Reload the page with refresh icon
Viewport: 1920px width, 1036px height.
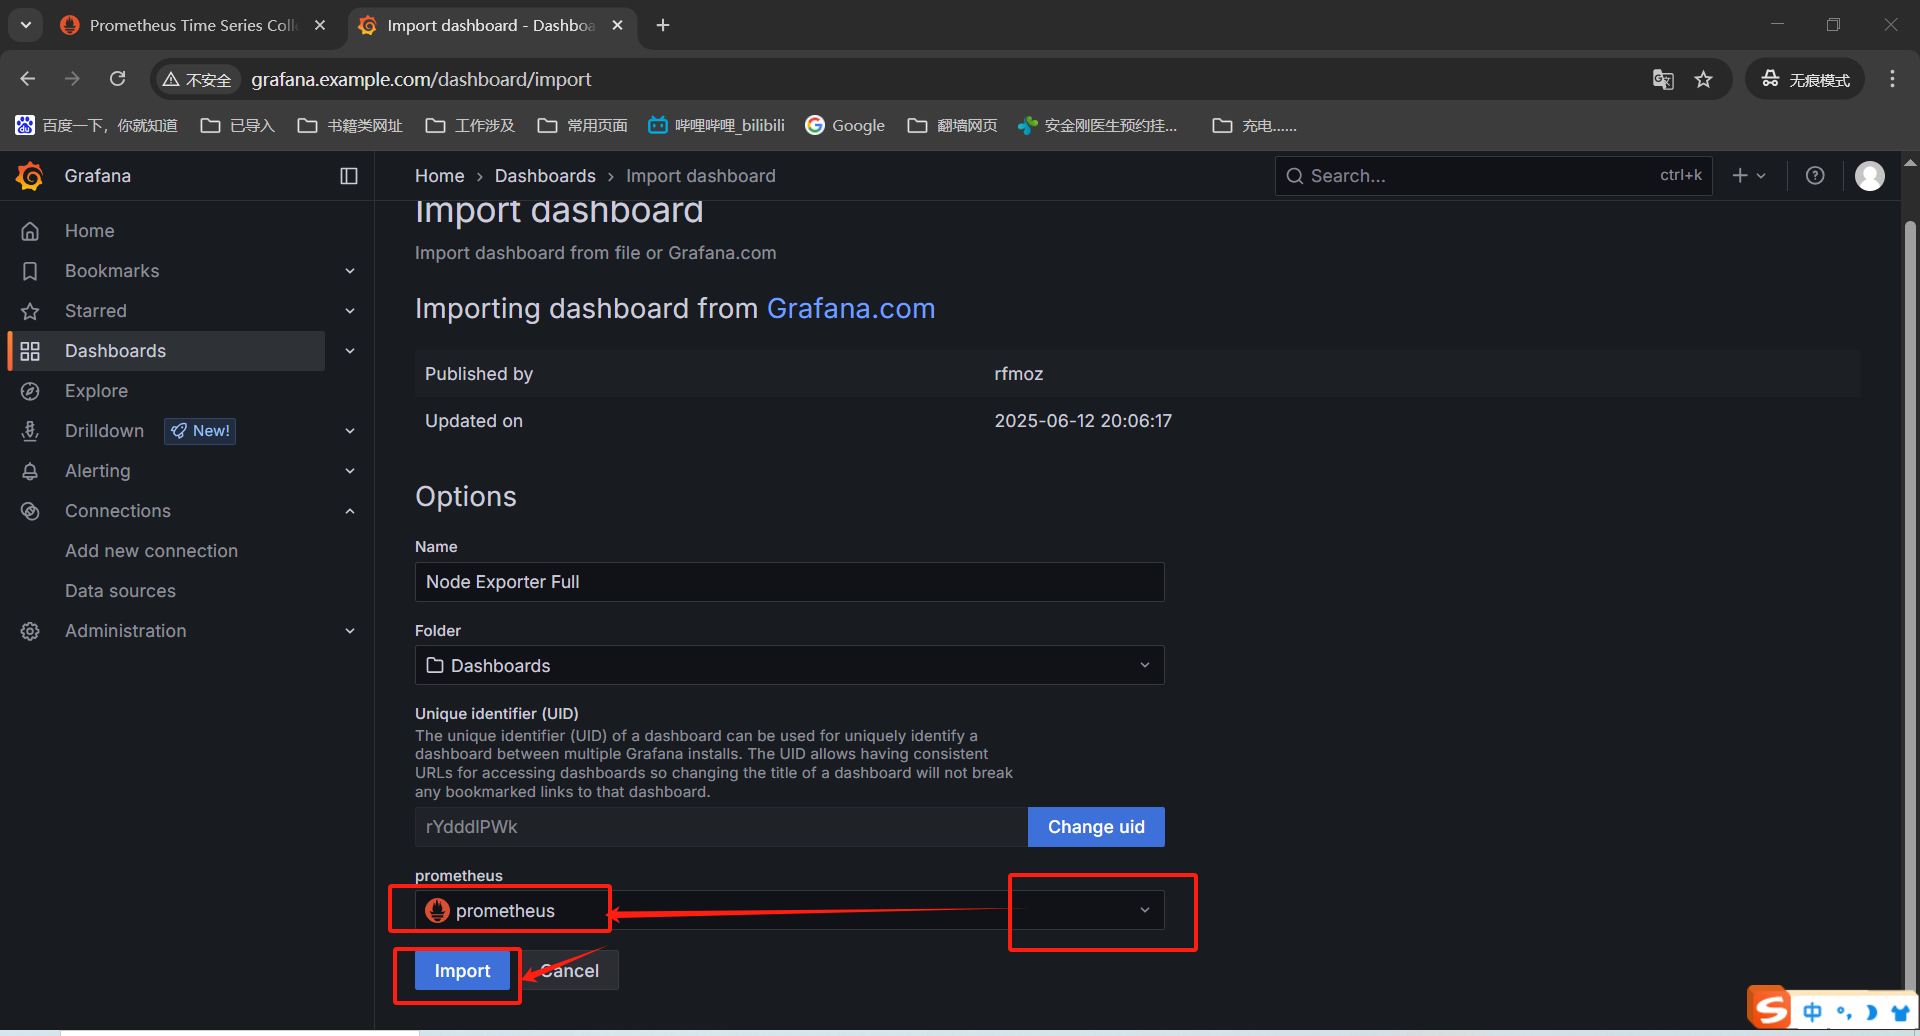[x=118, y=79]
